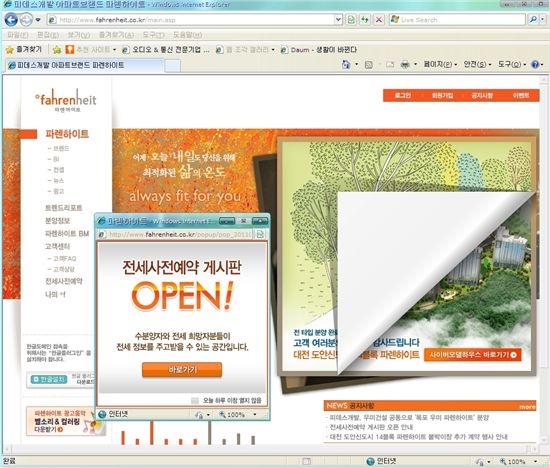Expand the 웹 조각 갤러리 dropdown
Screen dimensions: 550x468
pos(273,50)
